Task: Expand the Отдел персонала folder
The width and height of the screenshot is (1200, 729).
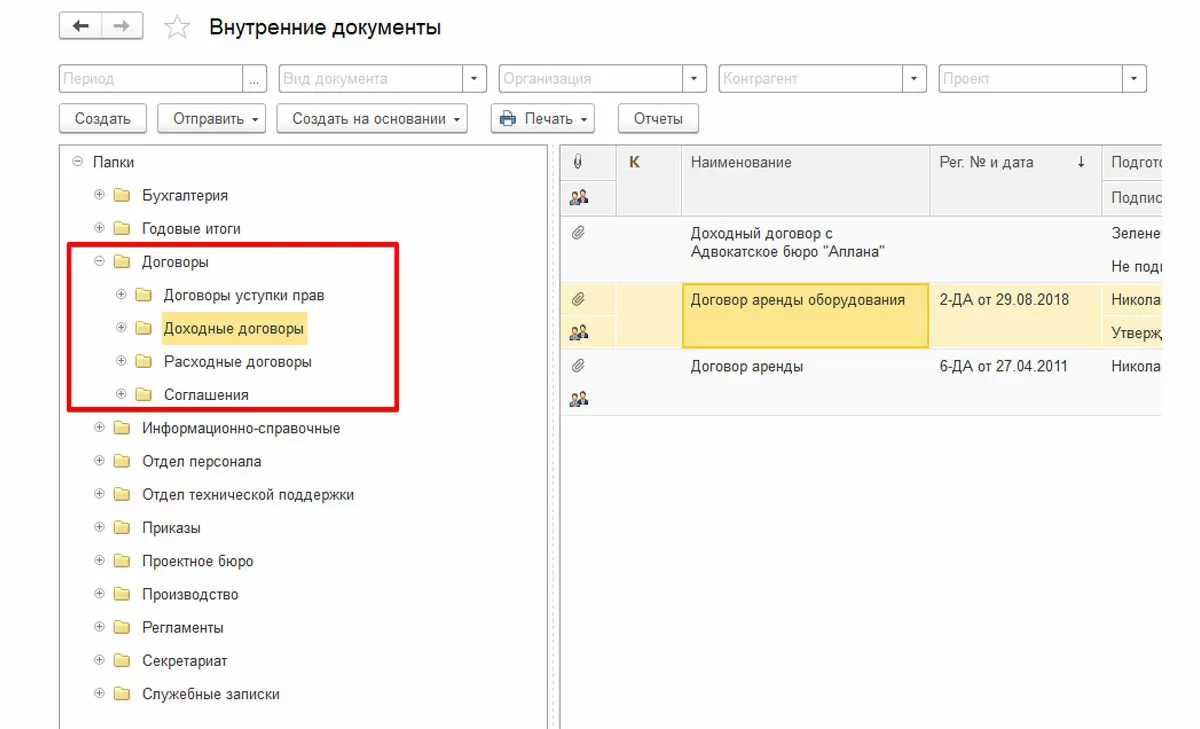Action: pos(99,462)
